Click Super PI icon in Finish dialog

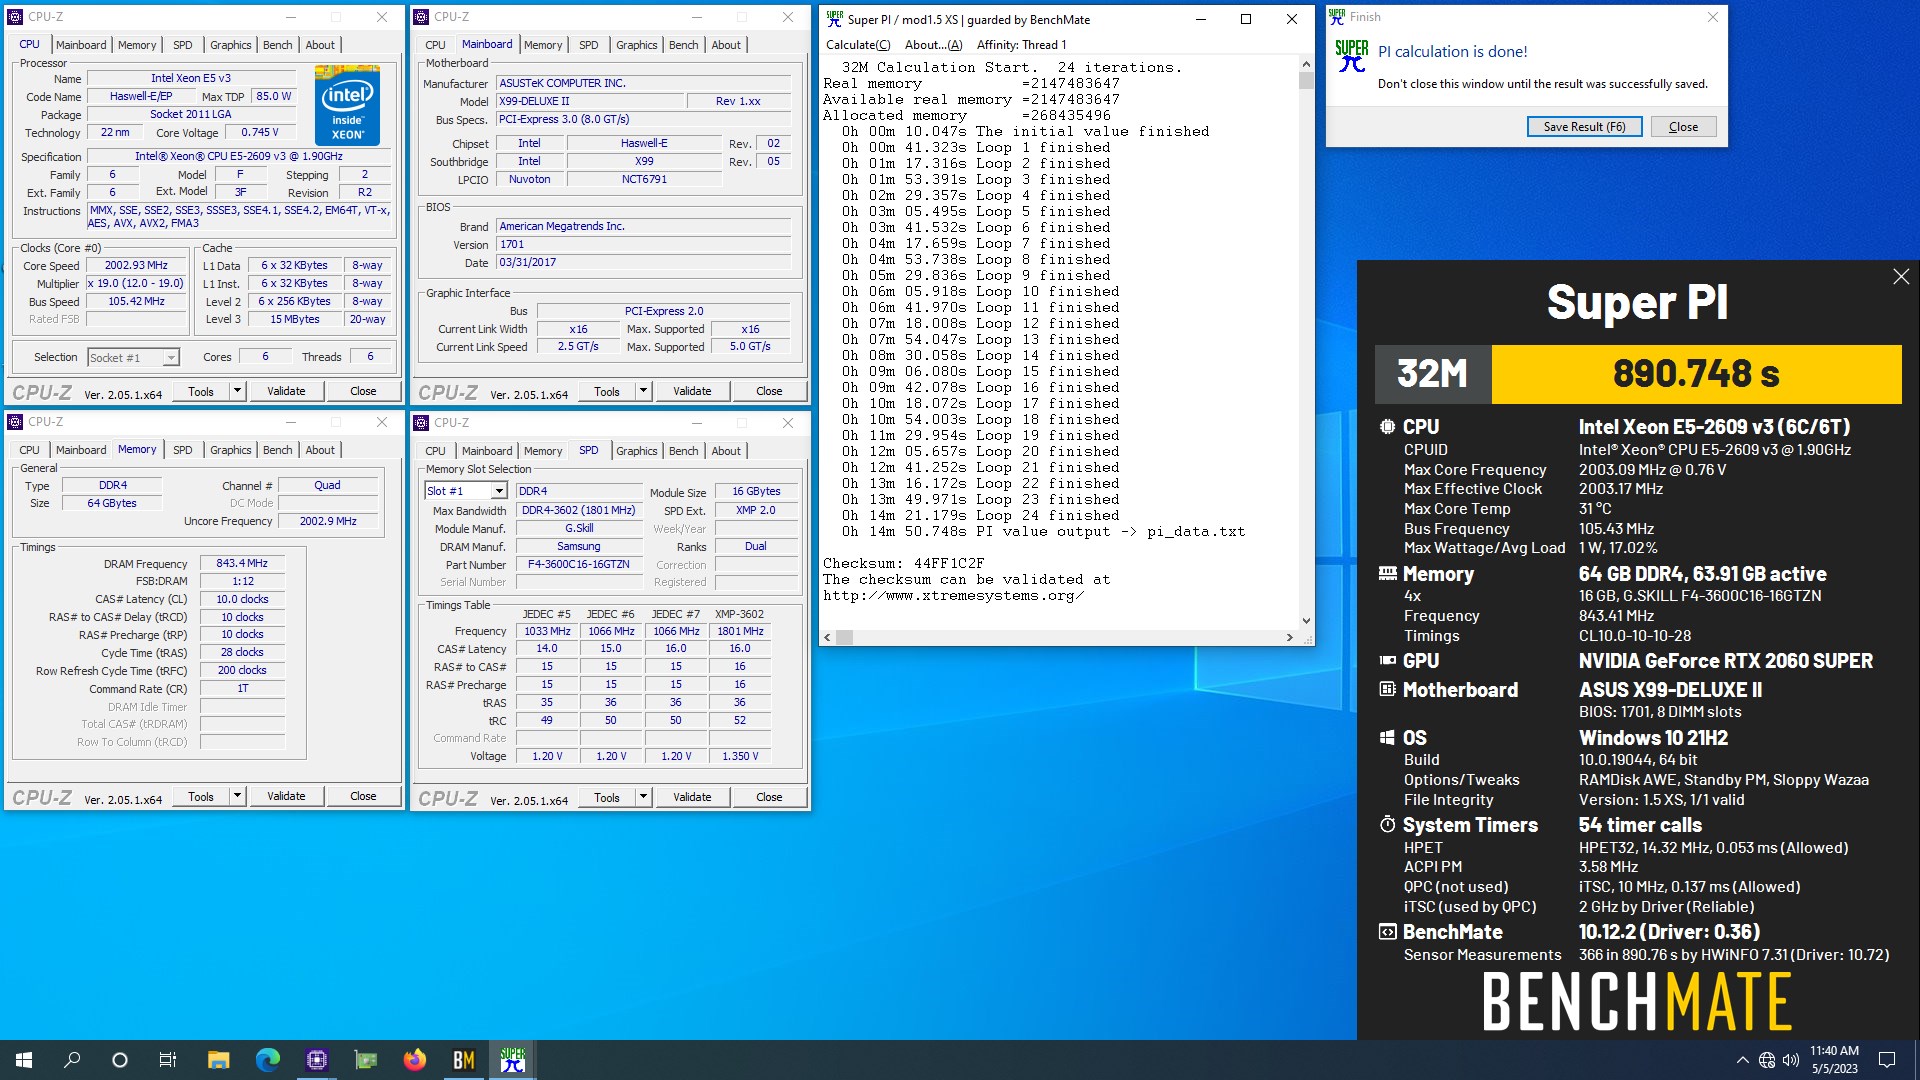point(1351,55)
